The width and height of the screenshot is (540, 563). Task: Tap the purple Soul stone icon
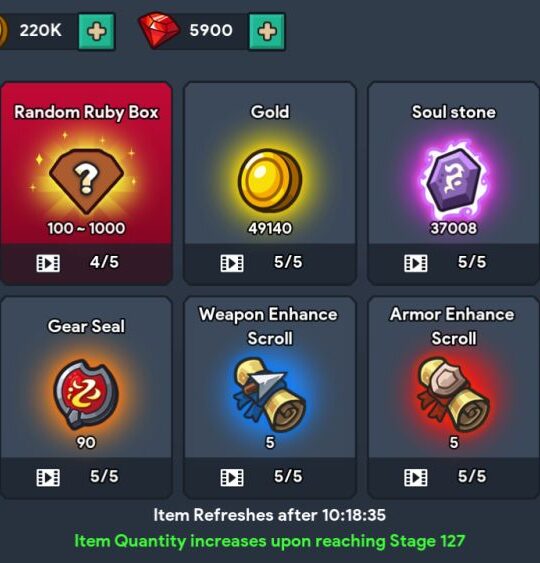[454, 180]
